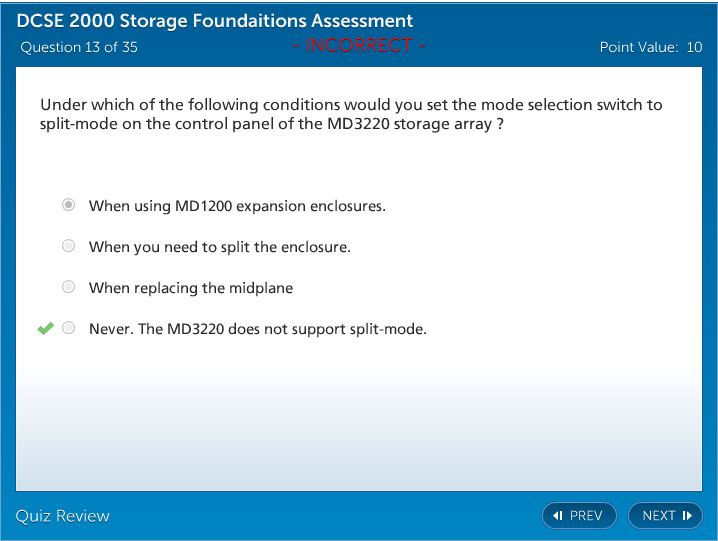Click answer text 'Never. The MD3220 does not support'
The width and height of the screenshot is (718, 541).
[257, 329]
